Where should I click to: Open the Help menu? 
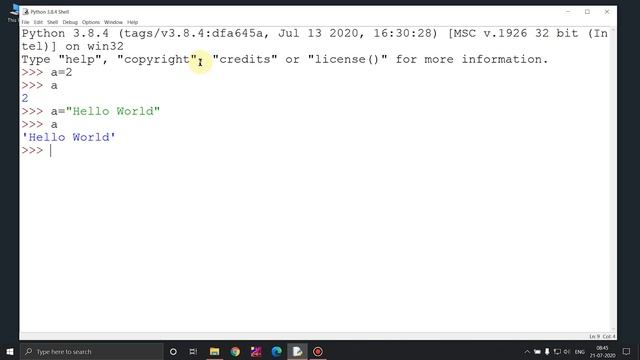pyautogui.click(x=133, y=22)
